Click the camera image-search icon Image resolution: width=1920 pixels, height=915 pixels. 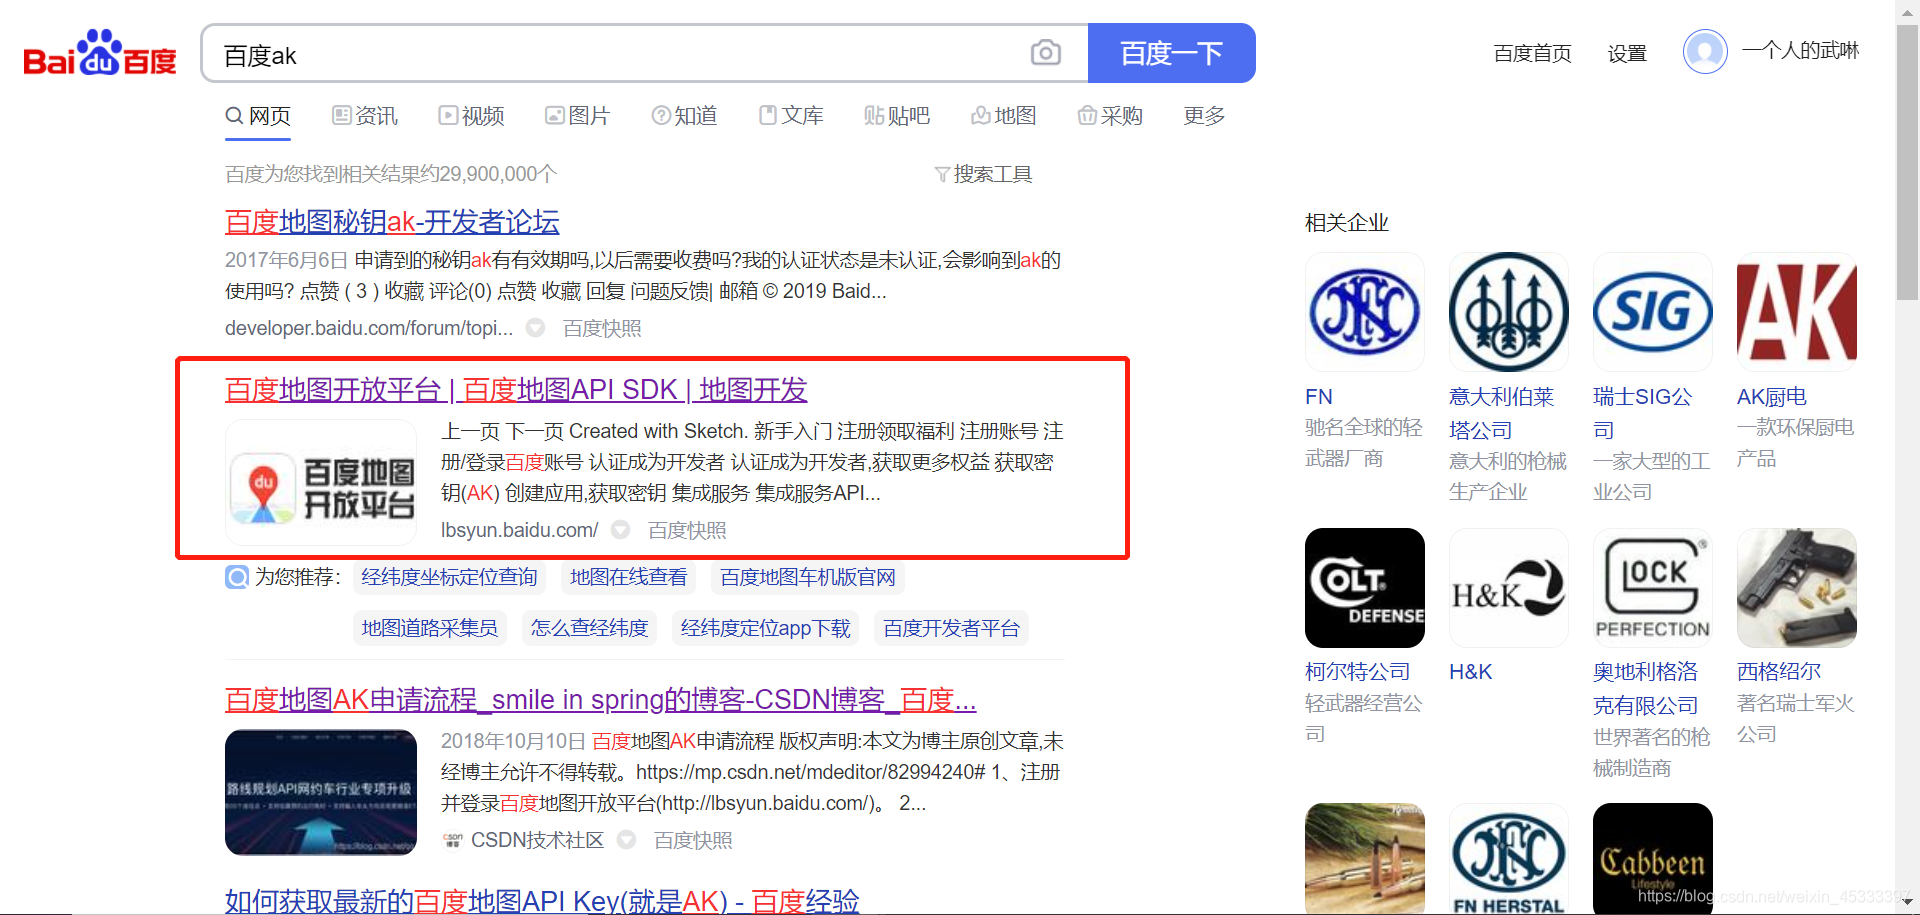pyautogui.click(x=1045, y=53)
